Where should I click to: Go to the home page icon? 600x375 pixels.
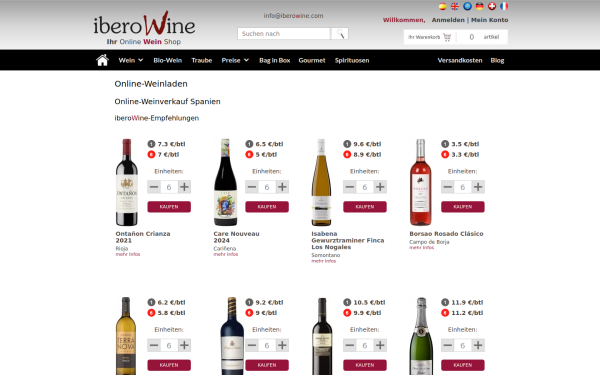pyautogui.click(x=102, y=60)
